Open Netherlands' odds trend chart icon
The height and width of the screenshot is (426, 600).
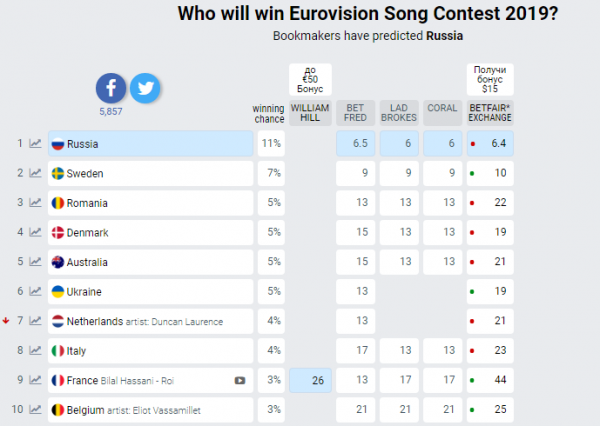36,321
